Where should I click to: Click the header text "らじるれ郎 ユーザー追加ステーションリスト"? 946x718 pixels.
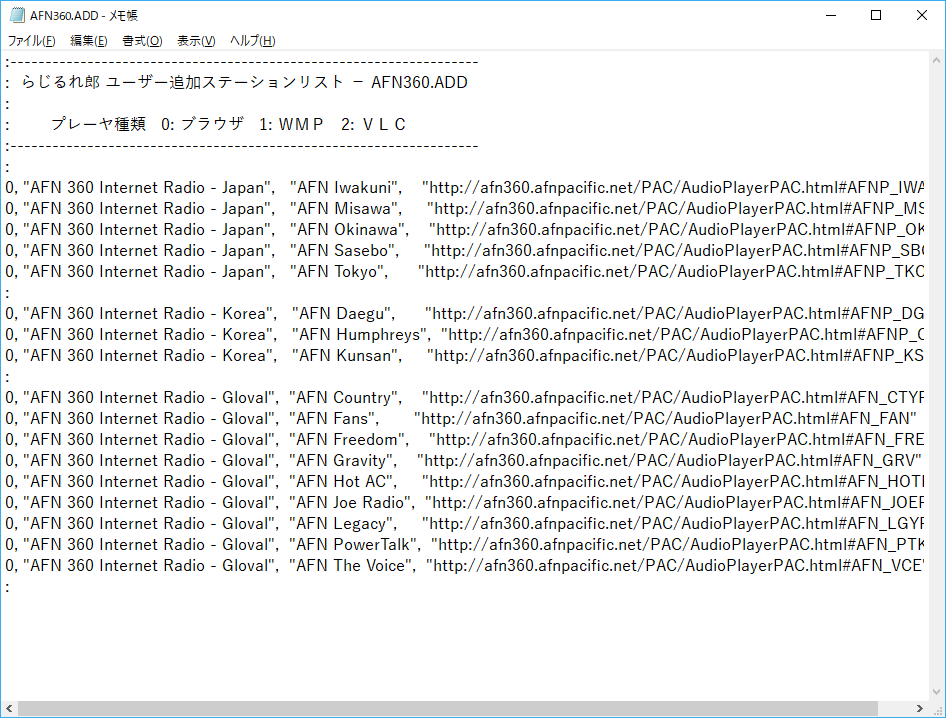click(182, 83)
